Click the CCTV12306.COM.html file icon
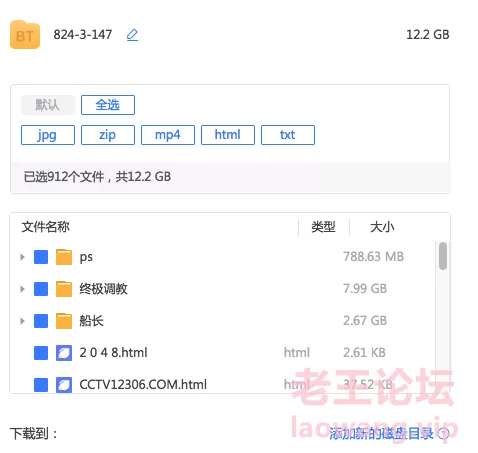 [64, 385]
